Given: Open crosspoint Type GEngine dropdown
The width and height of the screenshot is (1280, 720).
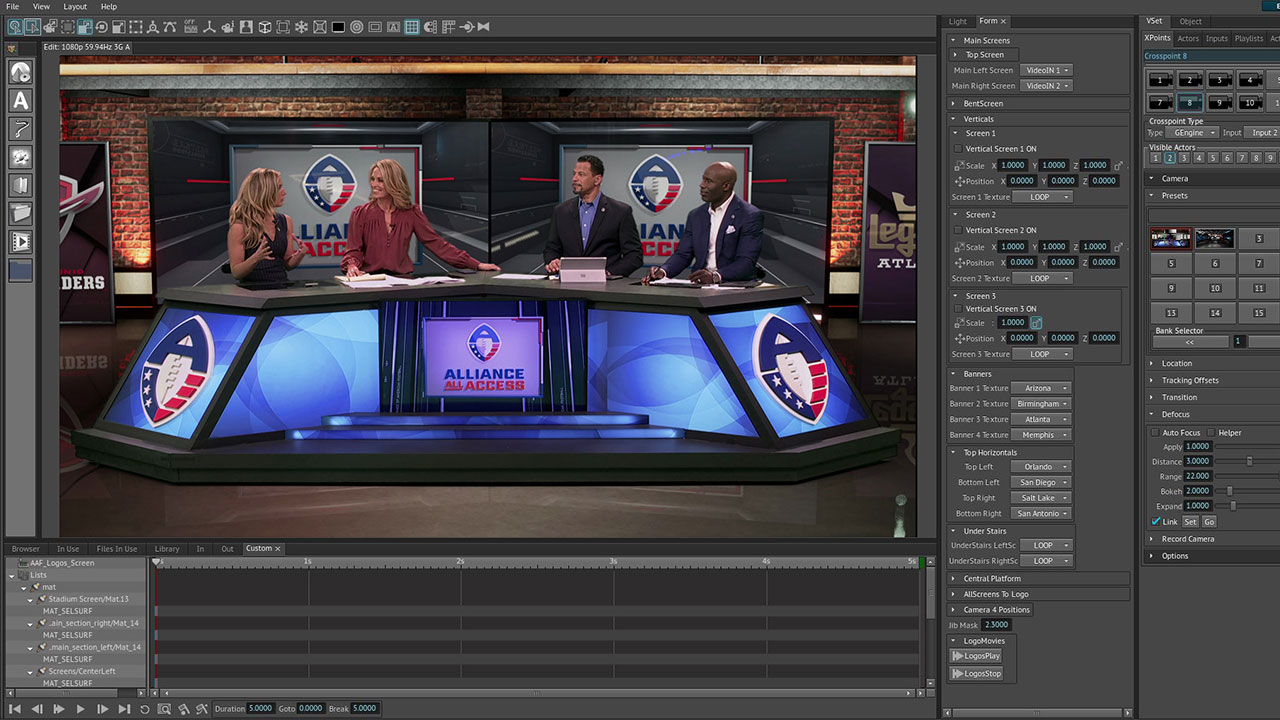Looking at the screenshot, I should click(1193, 132).
